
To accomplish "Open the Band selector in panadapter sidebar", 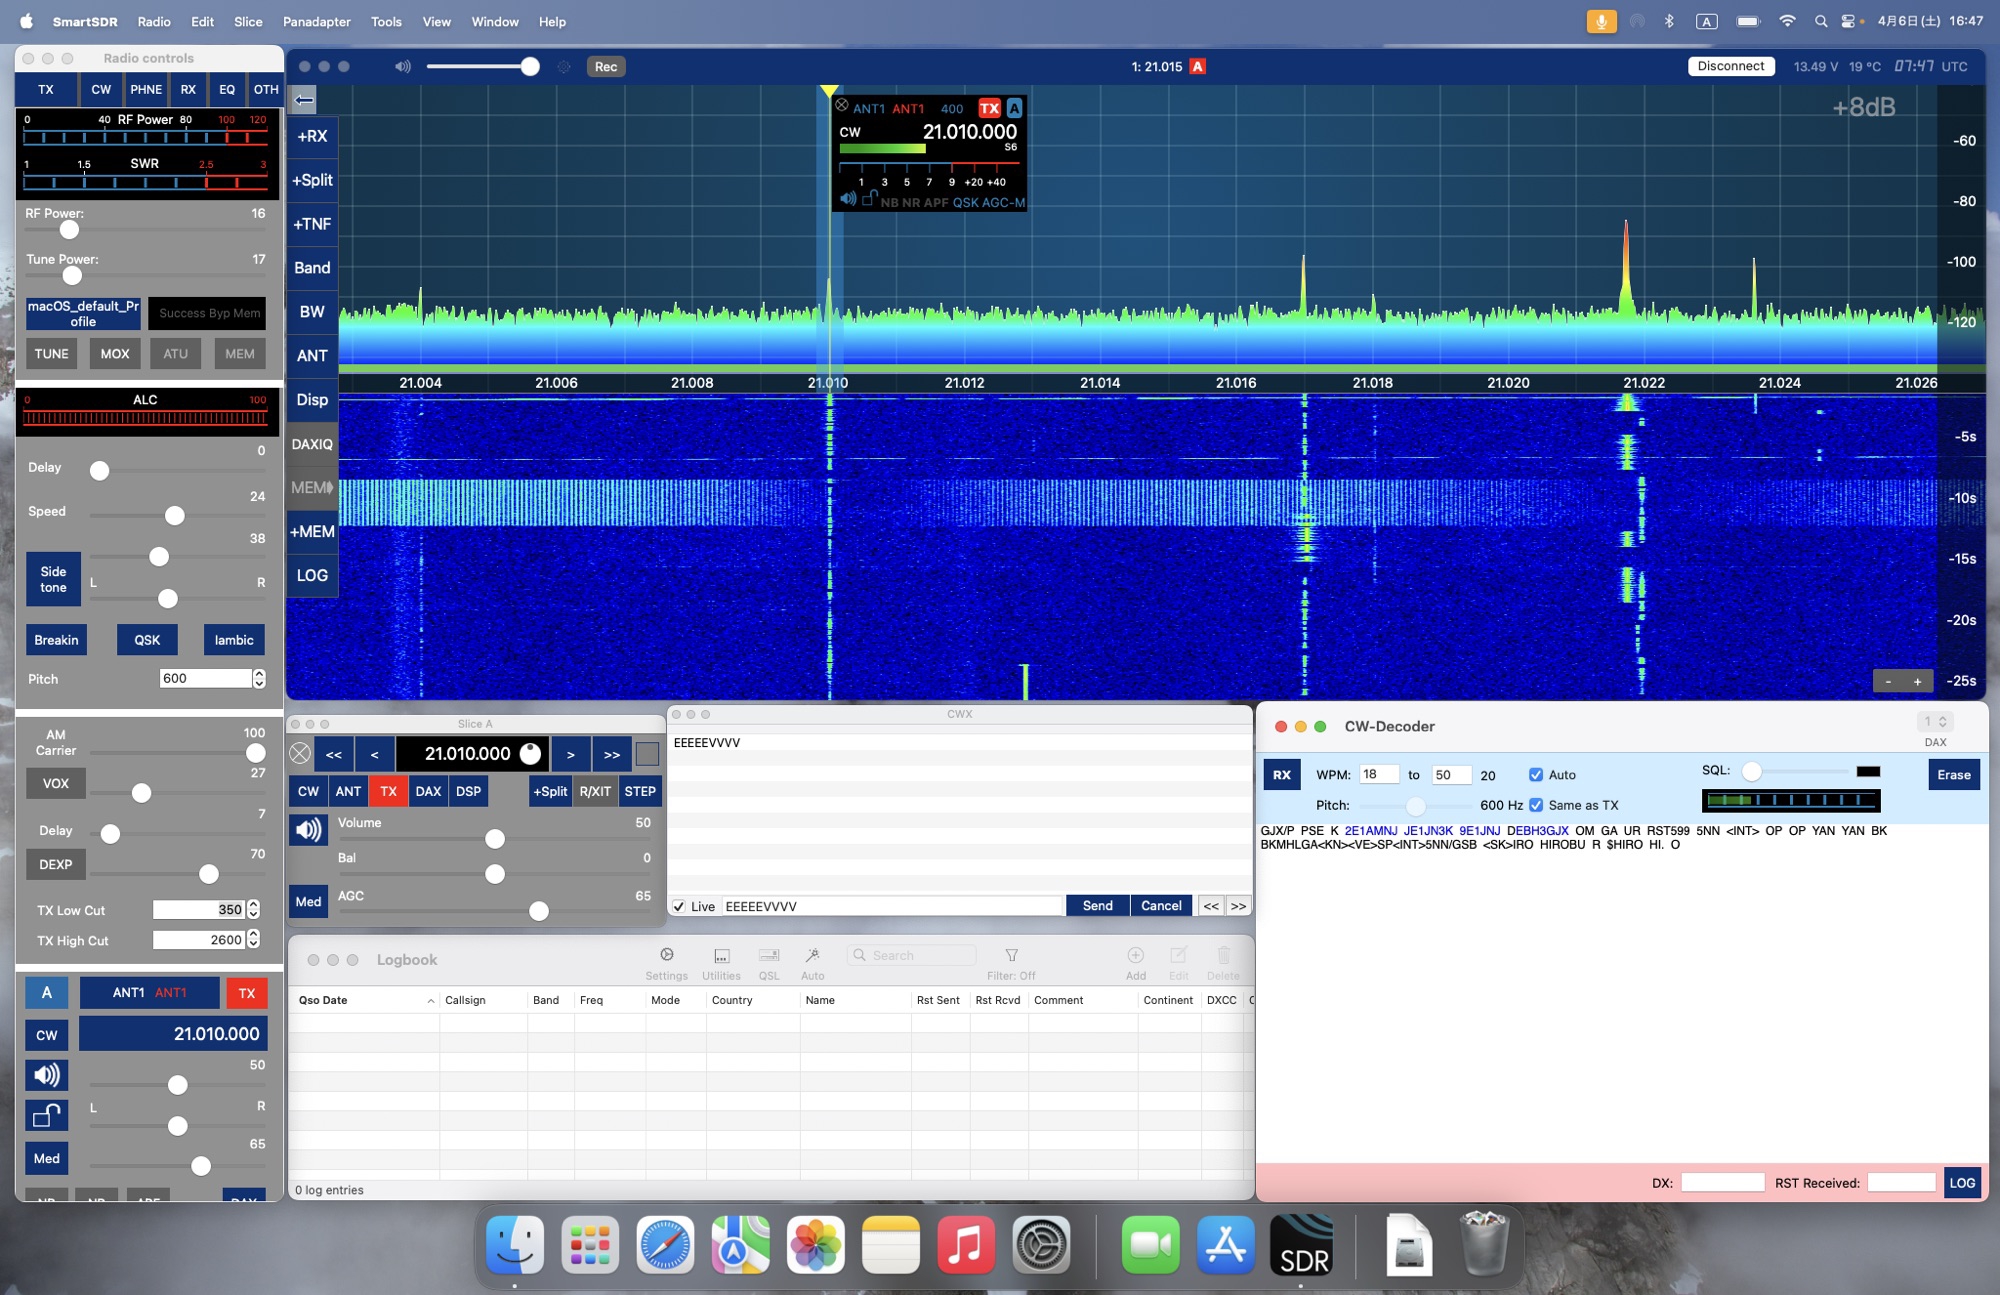I will click(311, 267).
